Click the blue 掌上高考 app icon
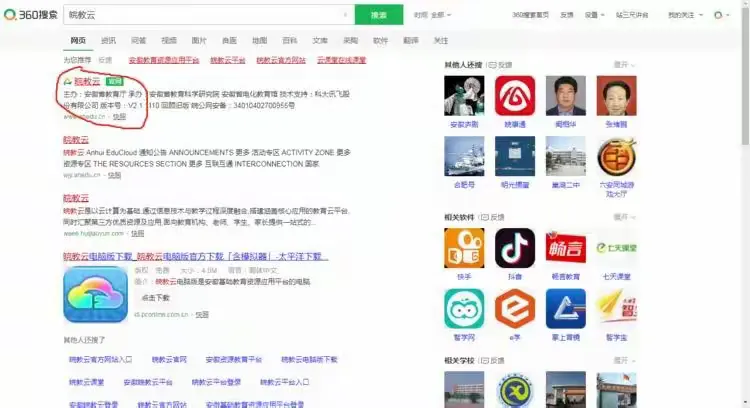 pyautogui.click(x=565, y=309)
